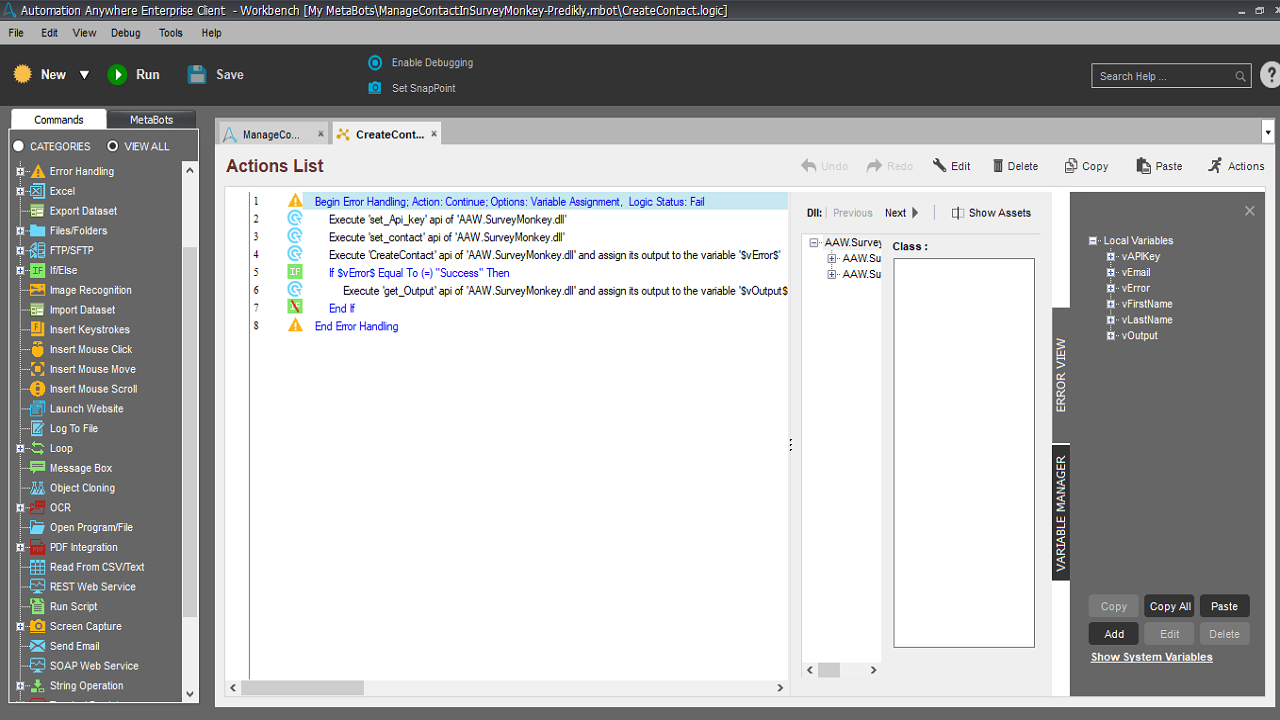This screenshot has width=1280, height=720.
Task: Expand the vEmail variable node
Action: [x=1110, y=272]
